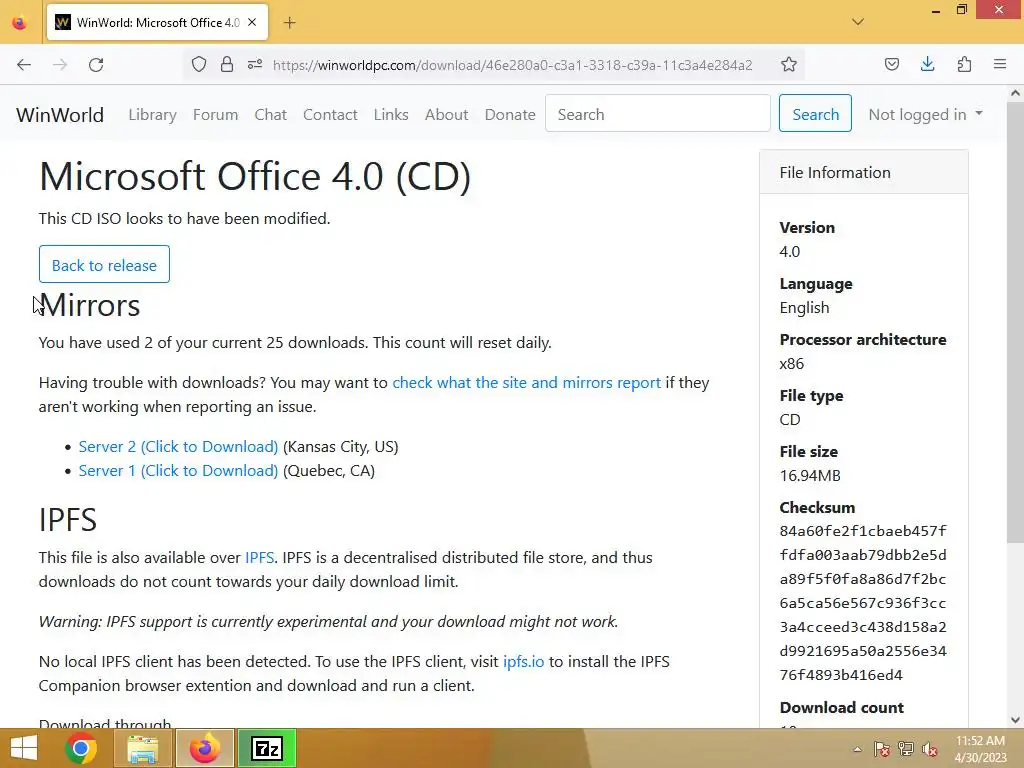Screen dimensions: 1024x768
Task: Click the Back to release button
Action: [104, 264]
